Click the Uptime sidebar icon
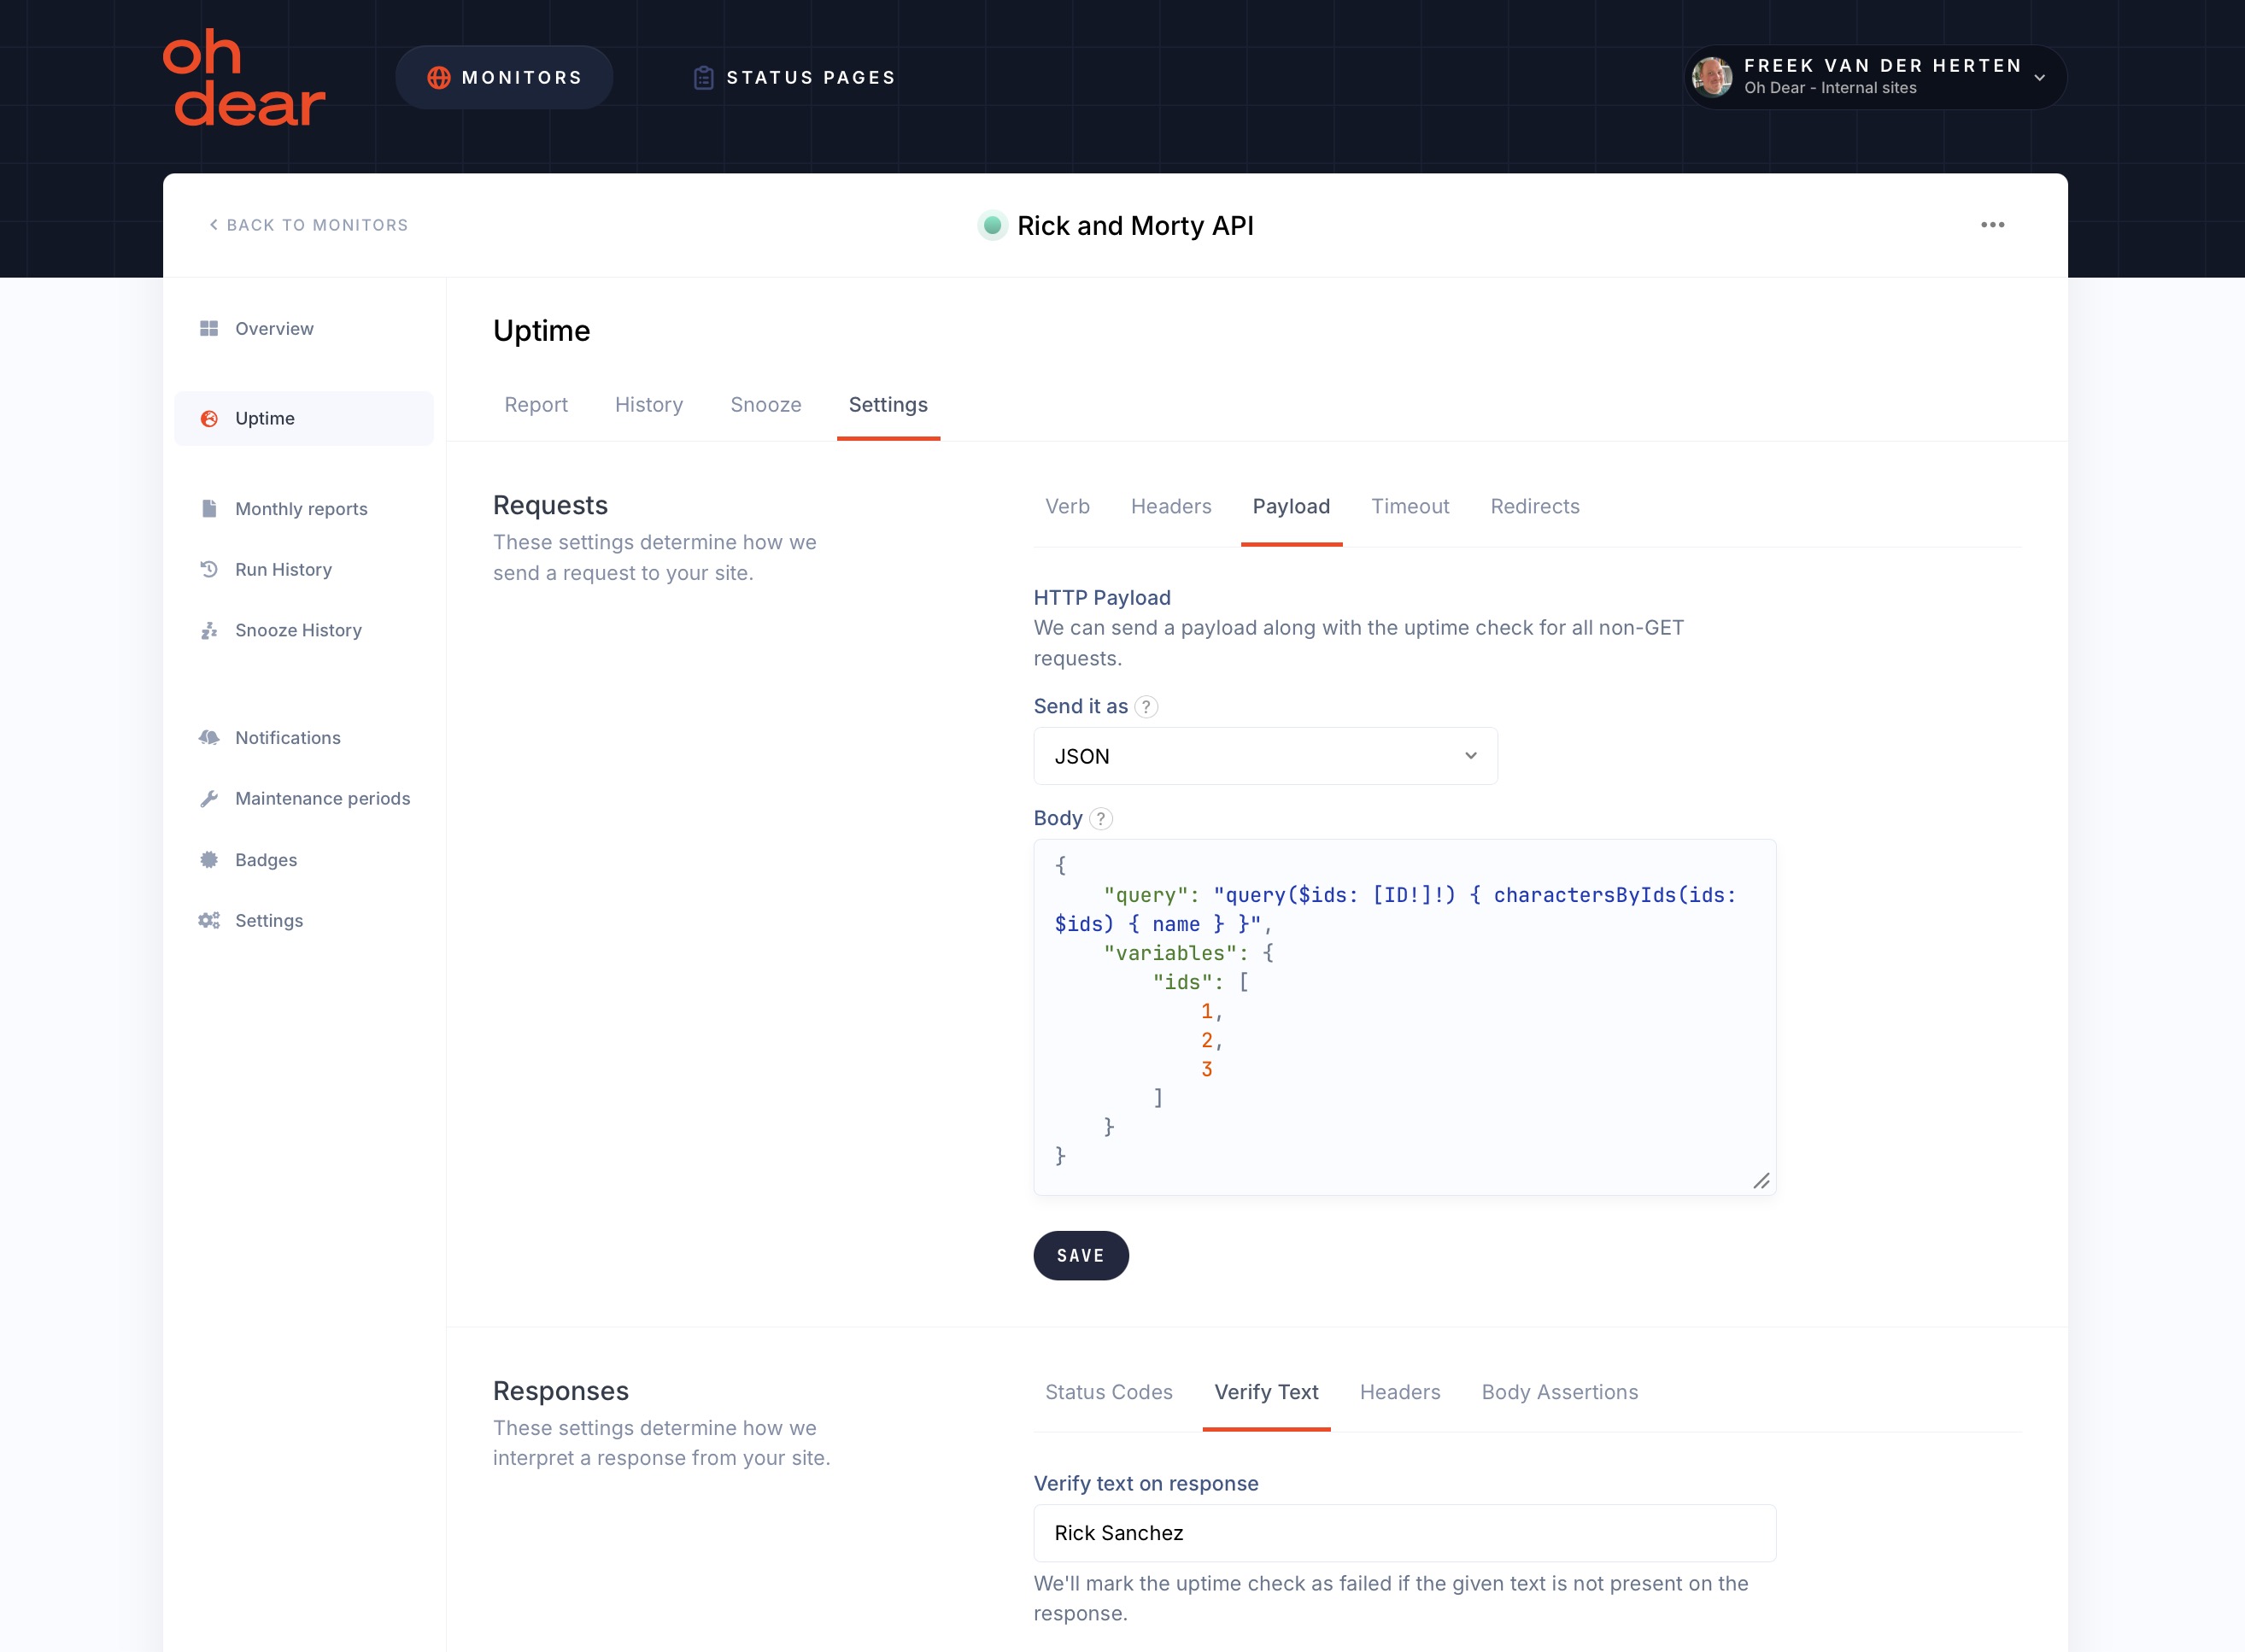Image resolution: width=2245 pixels, height=1652 pixels. pyautogui.click(x=209, y=419)
